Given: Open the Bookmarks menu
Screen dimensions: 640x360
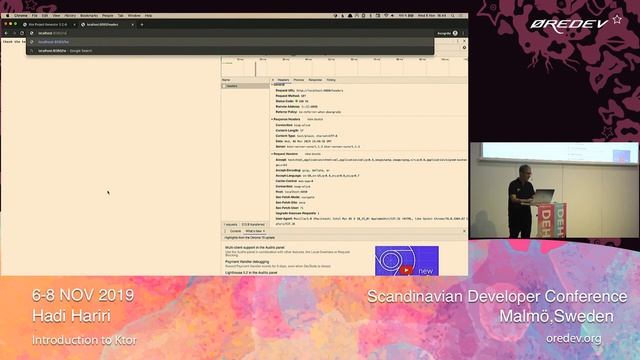Looking at the screenshot, I should [89, 16].
